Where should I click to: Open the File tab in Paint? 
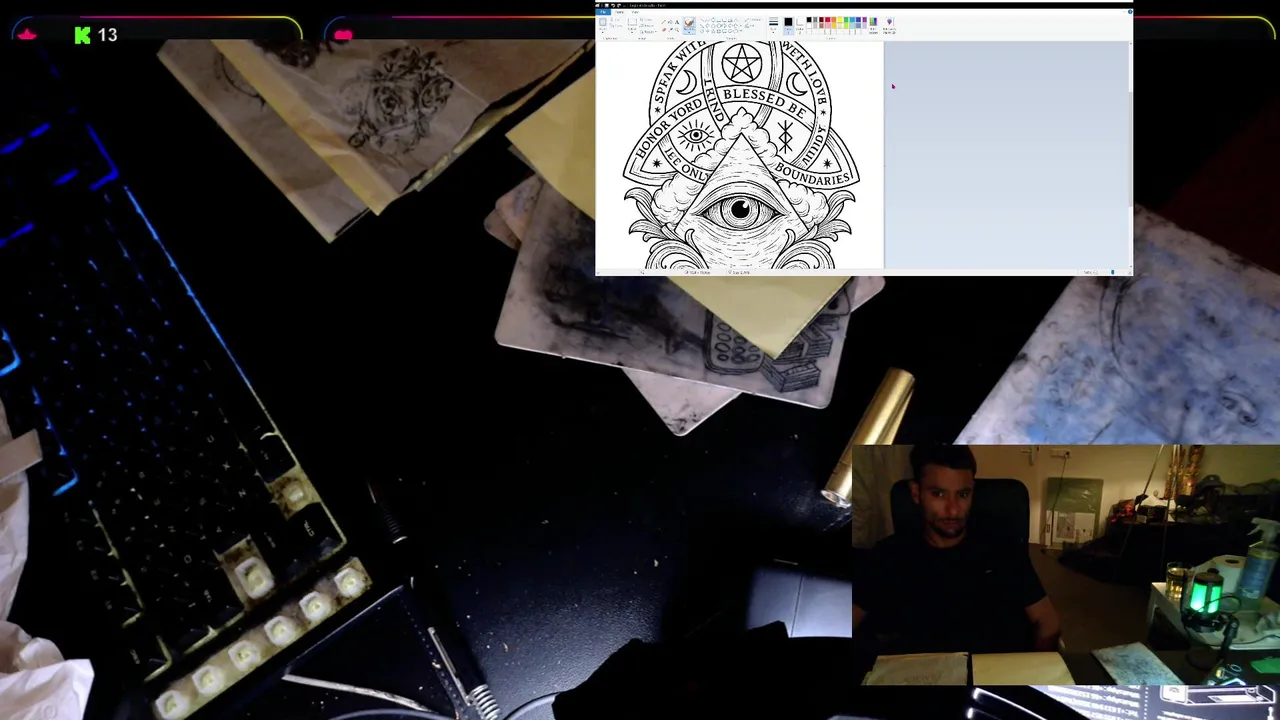(x=603, y=12)
